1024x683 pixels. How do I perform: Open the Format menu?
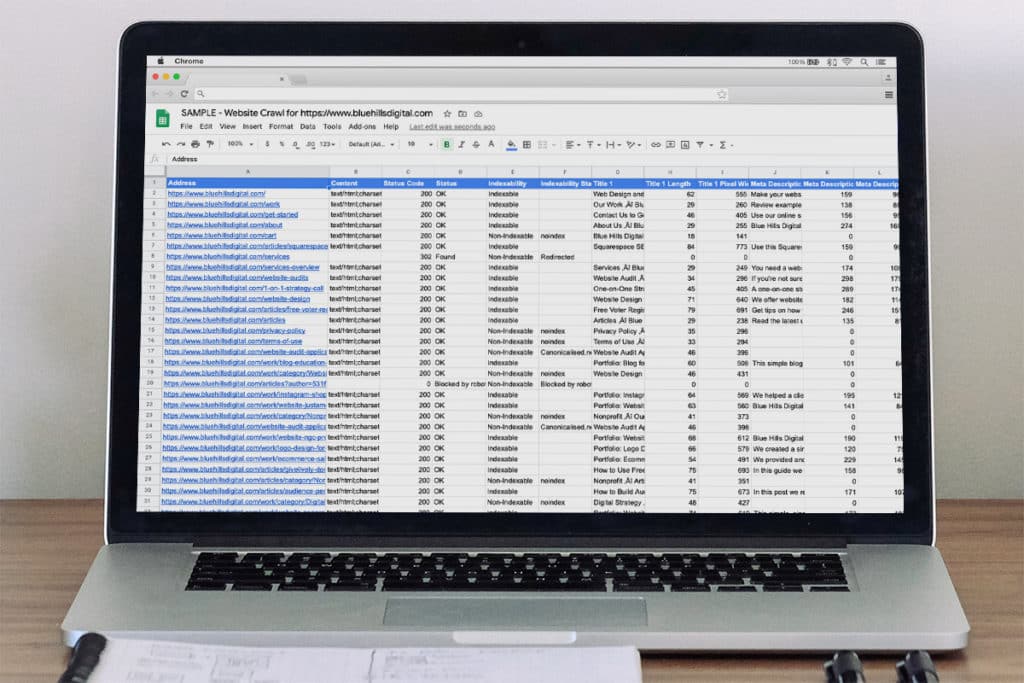281,127
